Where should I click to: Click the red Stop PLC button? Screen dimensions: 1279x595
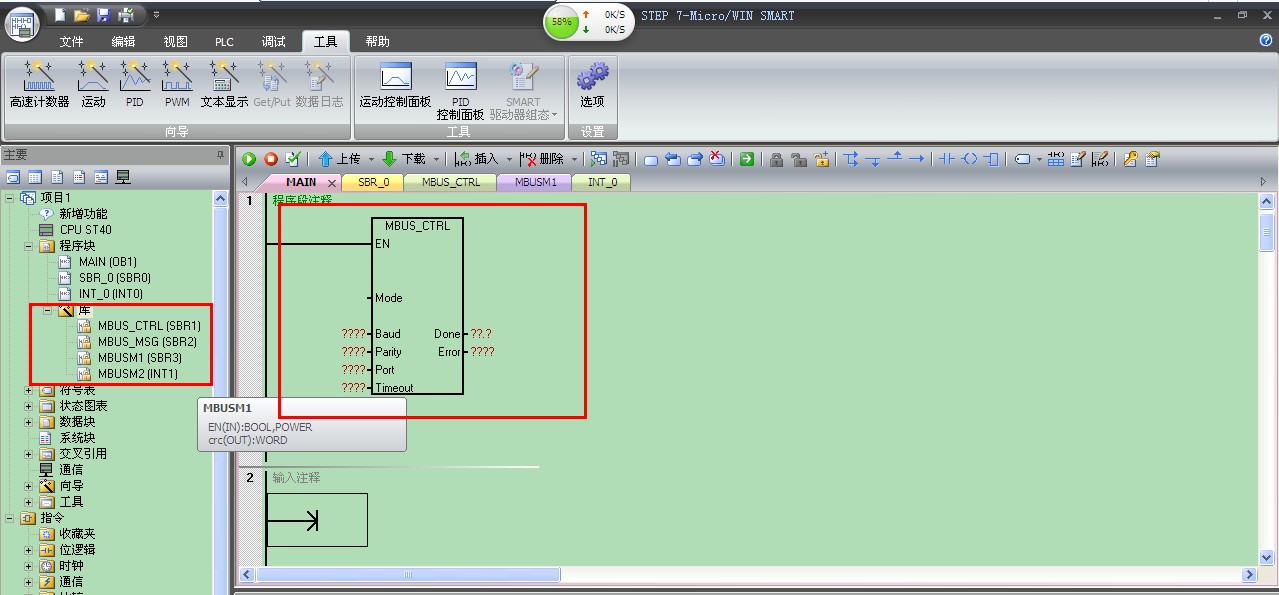coord(271,159)
